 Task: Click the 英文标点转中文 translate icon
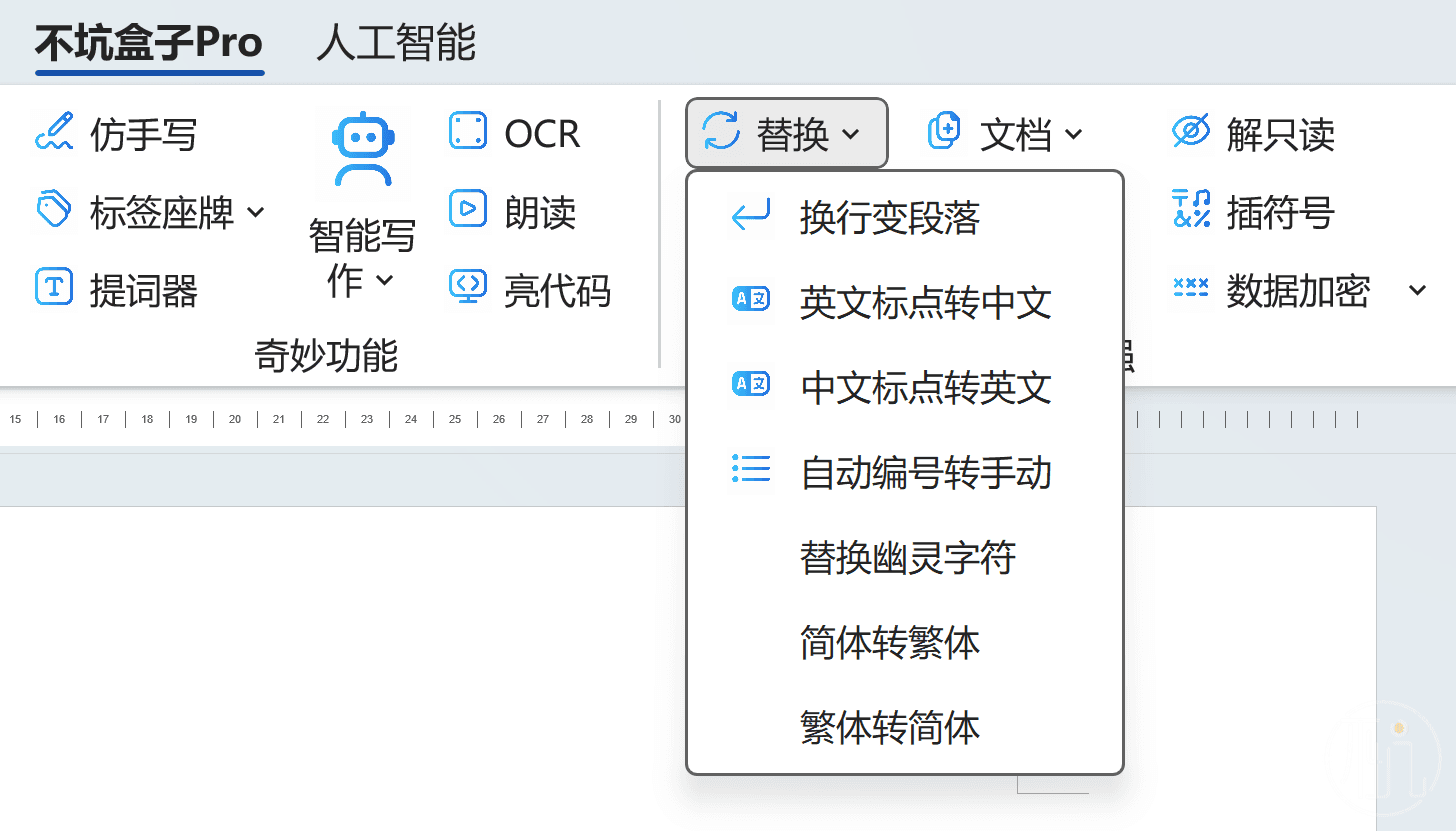(751, 299)
